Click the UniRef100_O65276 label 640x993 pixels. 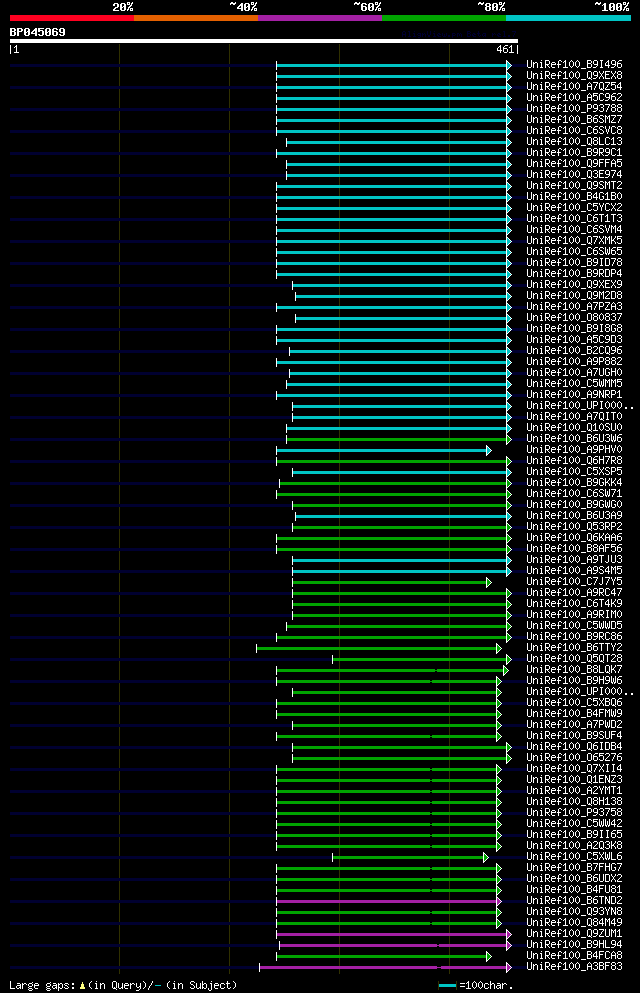coord(574,757)
